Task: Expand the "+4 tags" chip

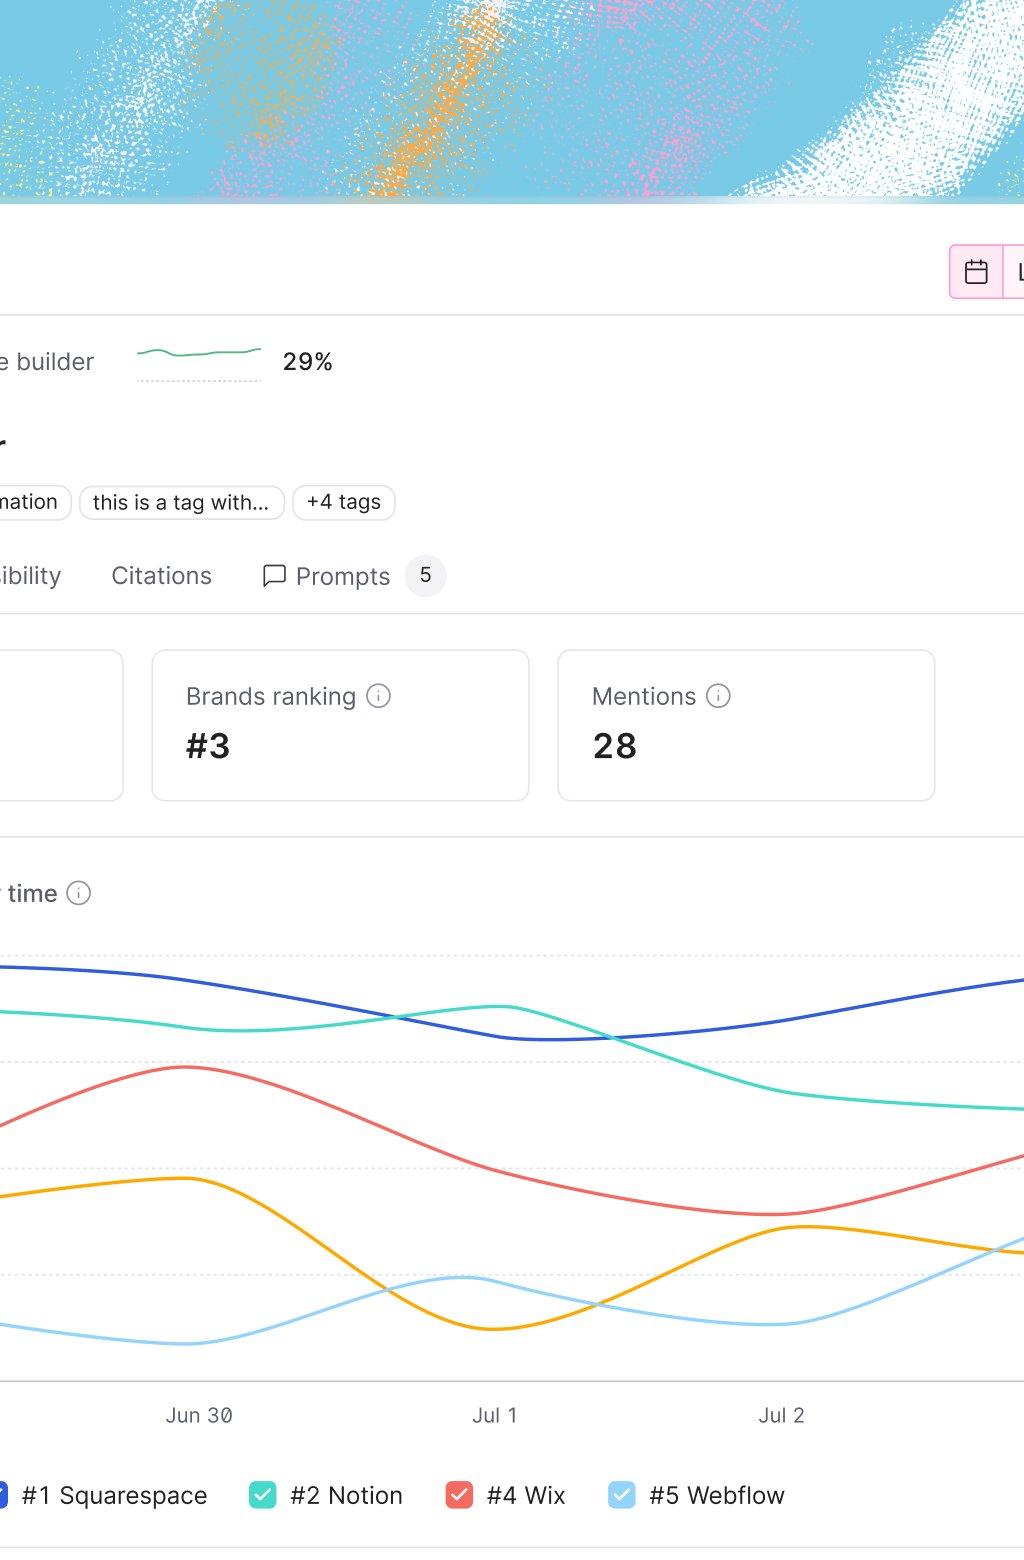Action: pos(344,502)
